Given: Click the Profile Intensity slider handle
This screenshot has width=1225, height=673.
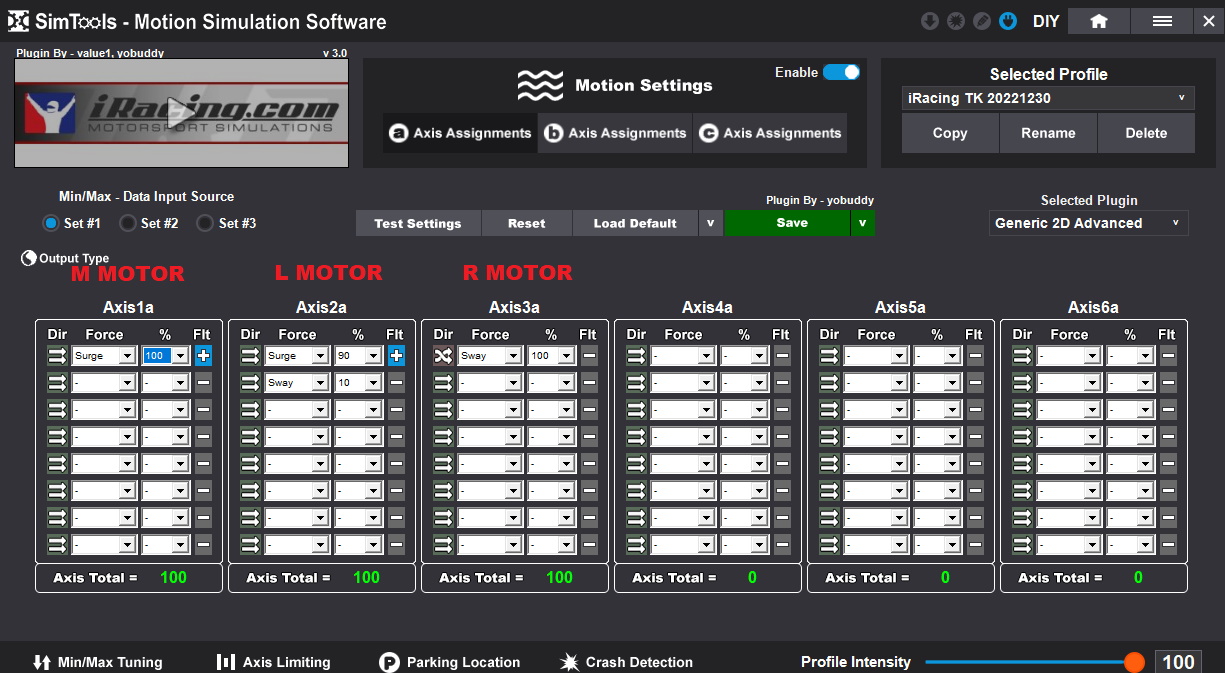Looking at the screenshot, I should point(1134,662).
